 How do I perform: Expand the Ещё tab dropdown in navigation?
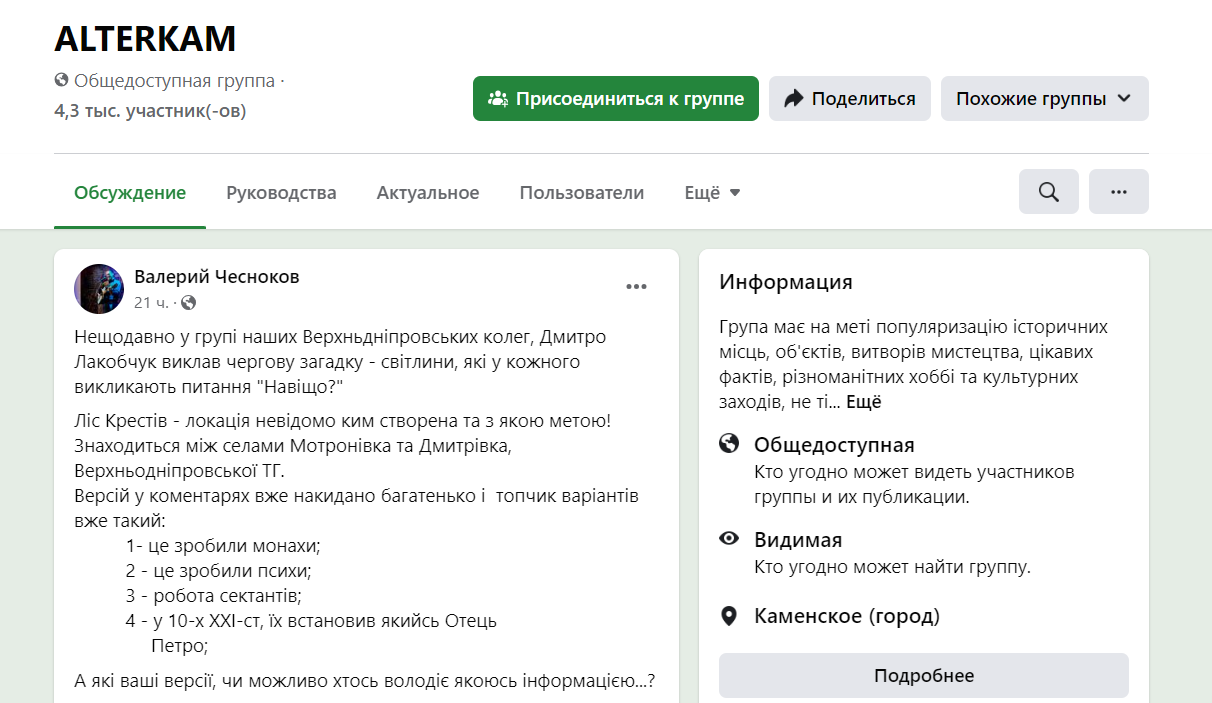(712, 192)
